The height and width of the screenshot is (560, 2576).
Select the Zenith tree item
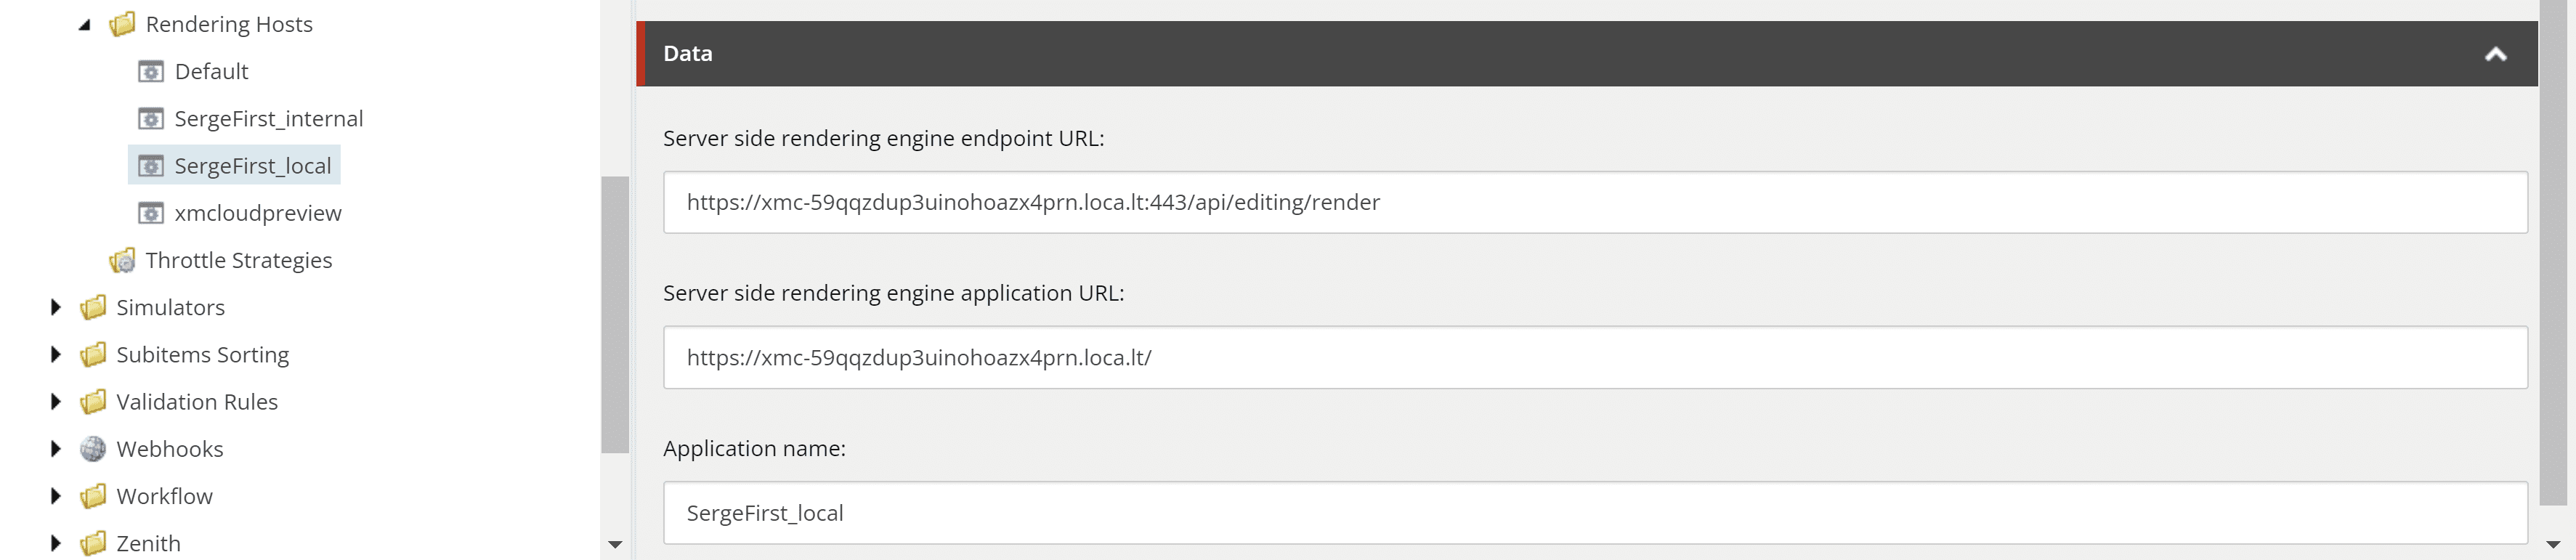[148, 543]
